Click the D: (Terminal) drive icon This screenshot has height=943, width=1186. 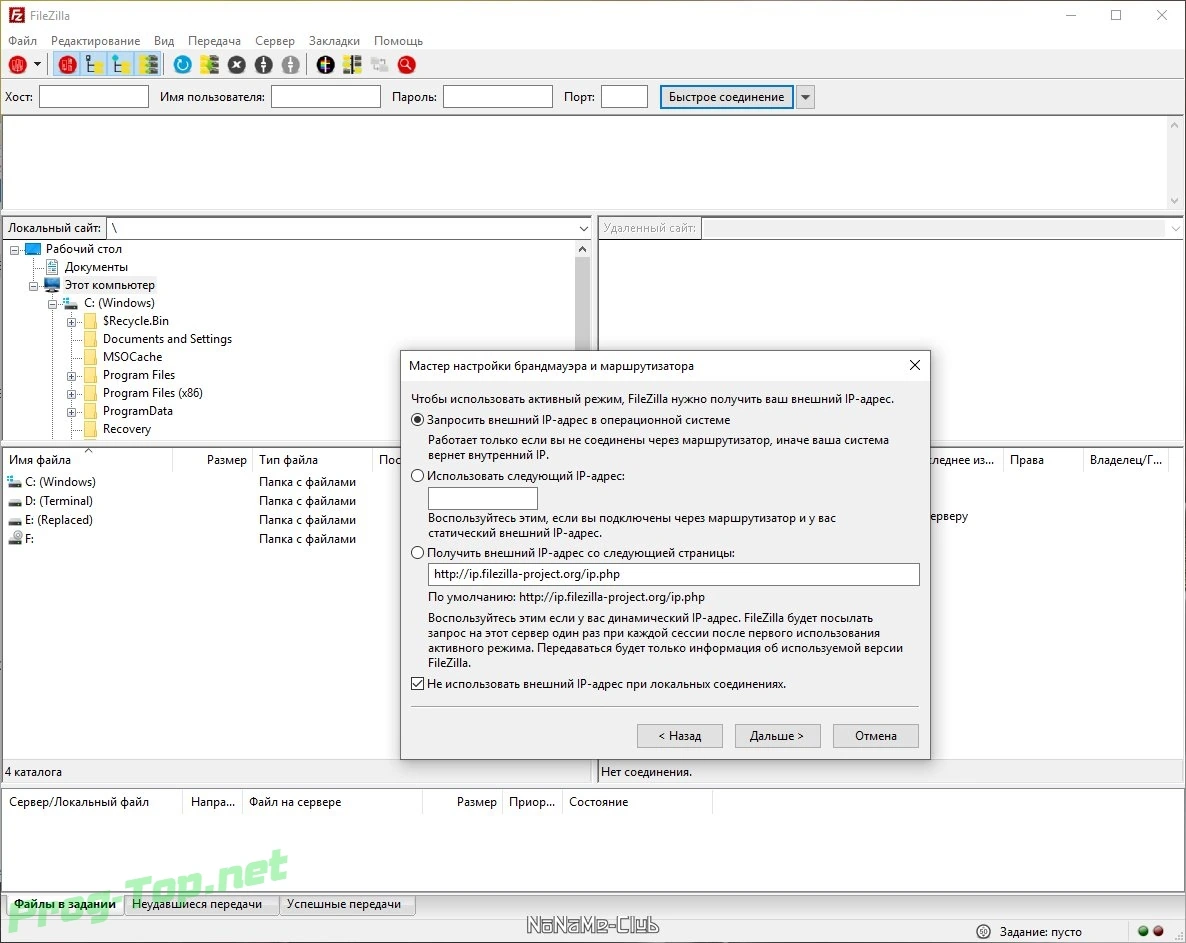coord(14,501)
